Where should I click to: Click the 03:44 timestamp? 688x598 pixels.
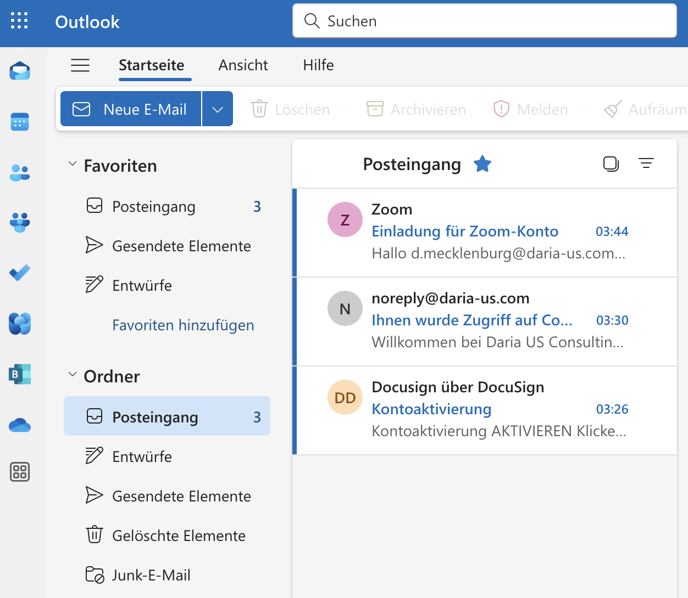pos(612,231)
